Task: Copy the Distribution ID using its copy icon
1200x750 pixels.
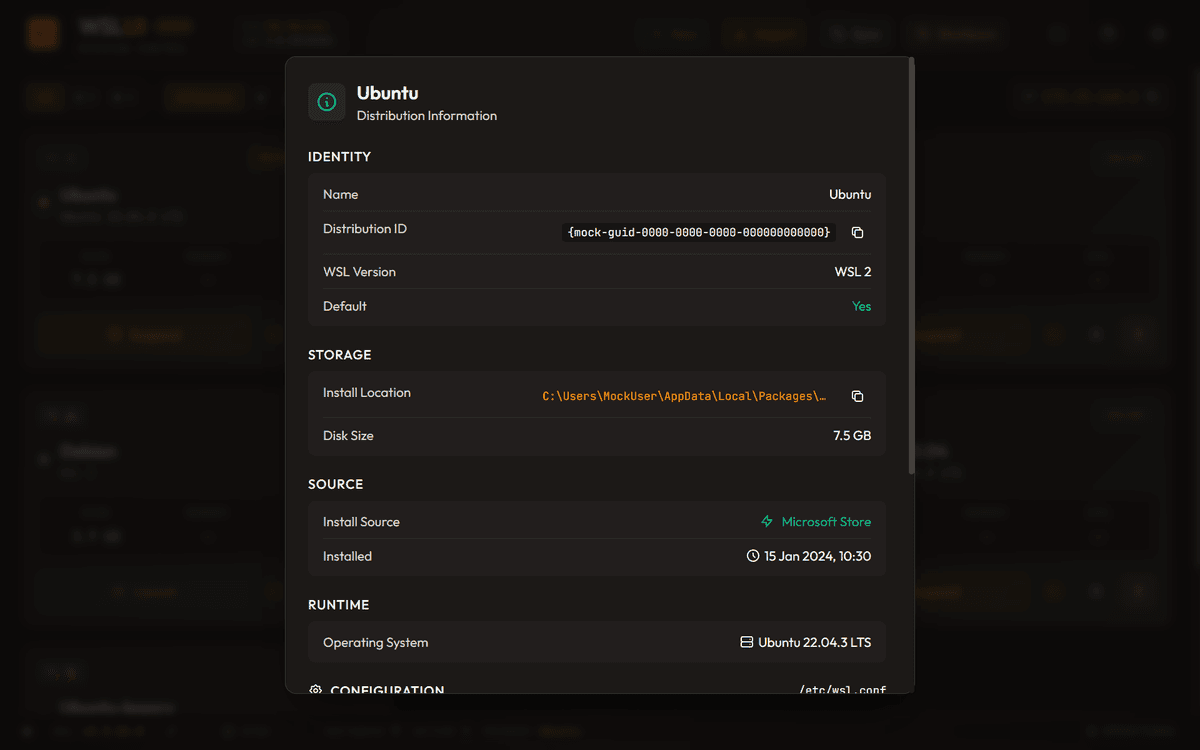Action: (857, 231)
